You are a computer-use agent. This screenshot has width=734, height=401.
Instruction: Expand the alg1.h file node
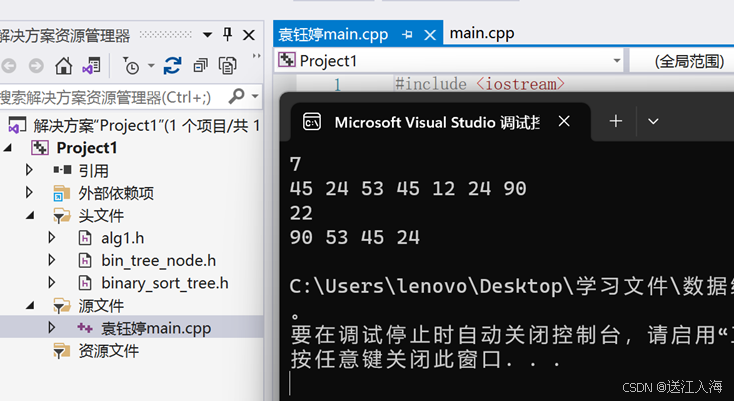tap(52, 238)
